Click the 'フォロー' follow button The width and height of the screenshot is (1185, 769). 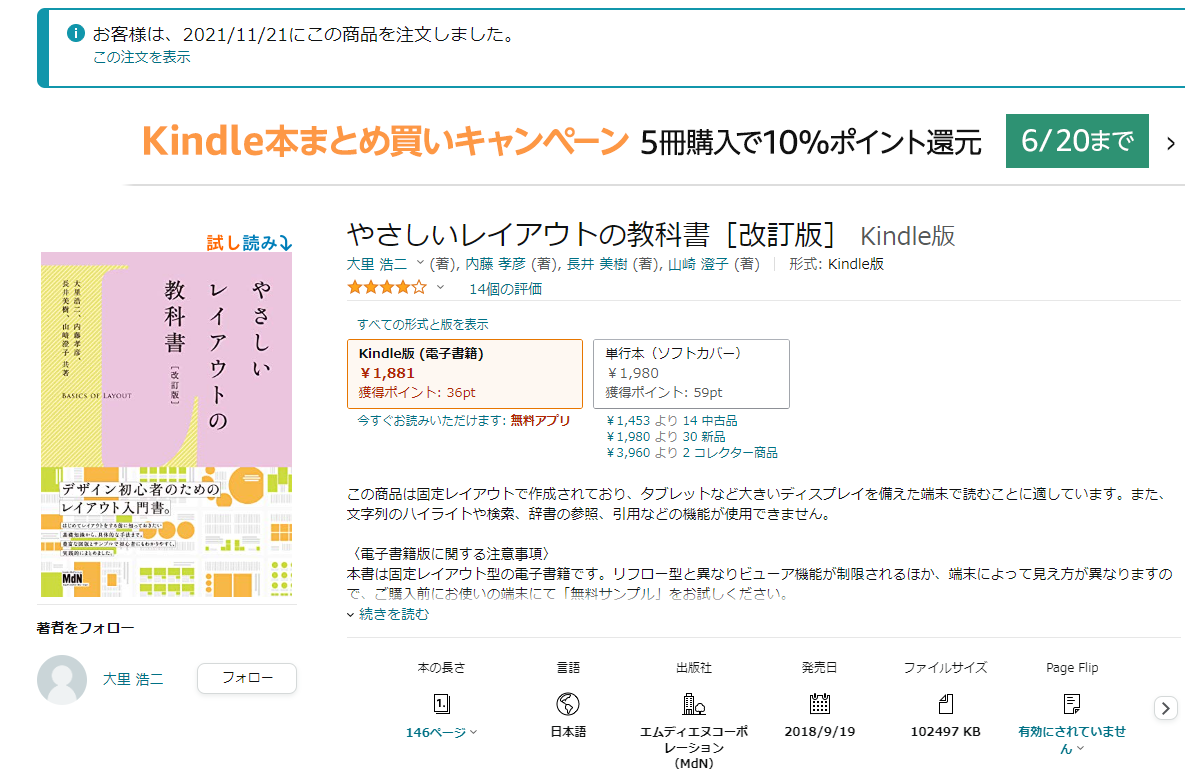point(247,678)
